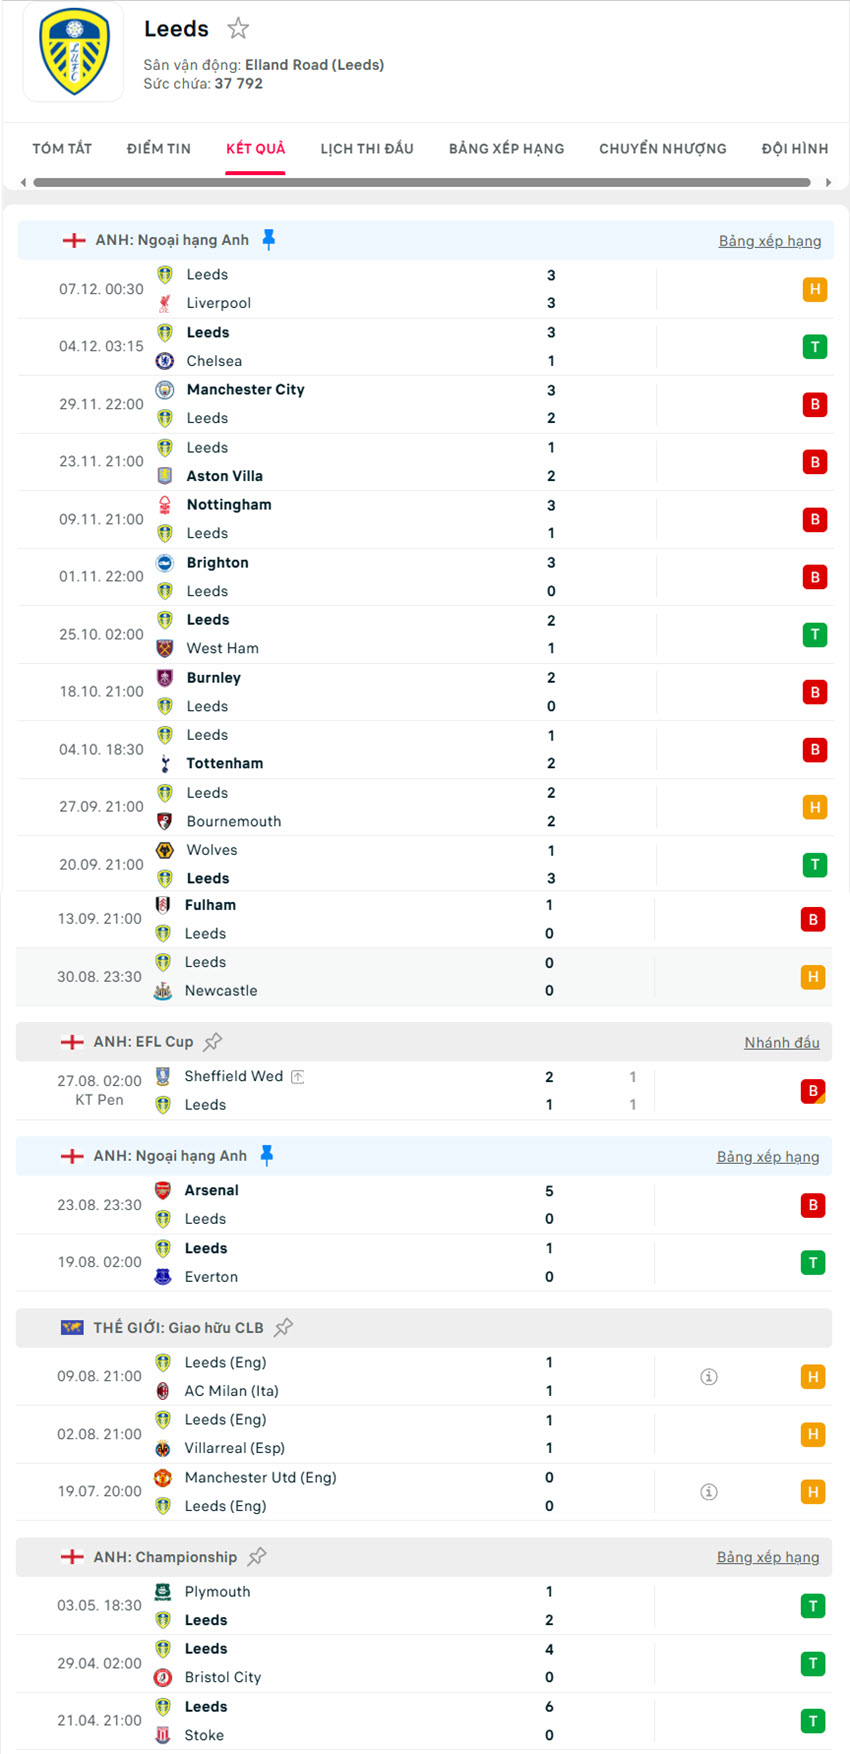Click the Sheffield Wed advancing icon

coord(297,1077)
